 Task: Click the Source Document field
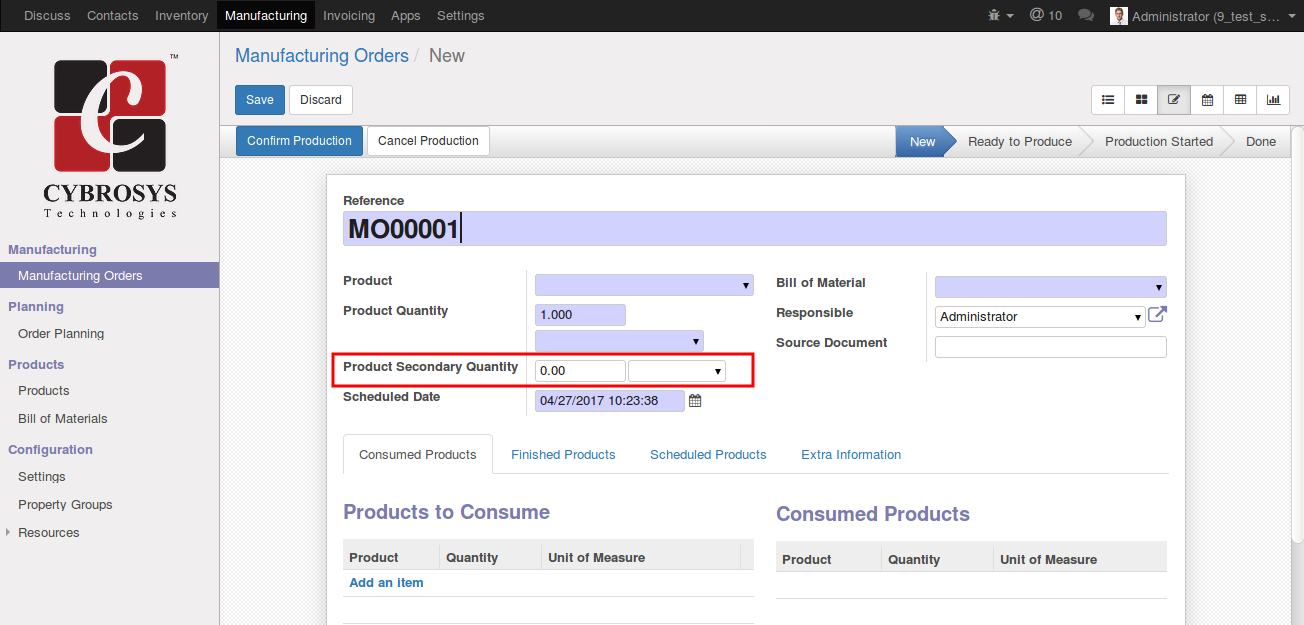click(1050, 347)
